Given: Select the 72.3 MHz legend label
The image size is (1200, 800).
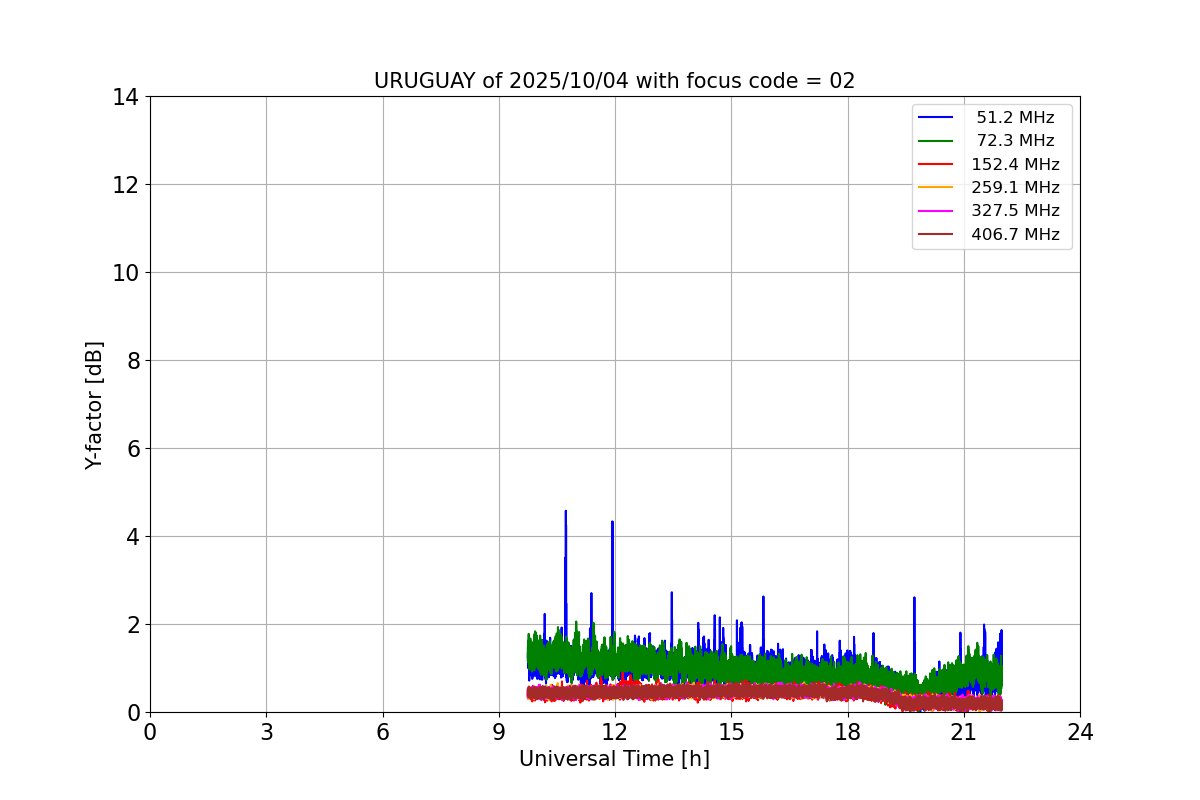Looking at the screenshot, I should click(1015, 141).
